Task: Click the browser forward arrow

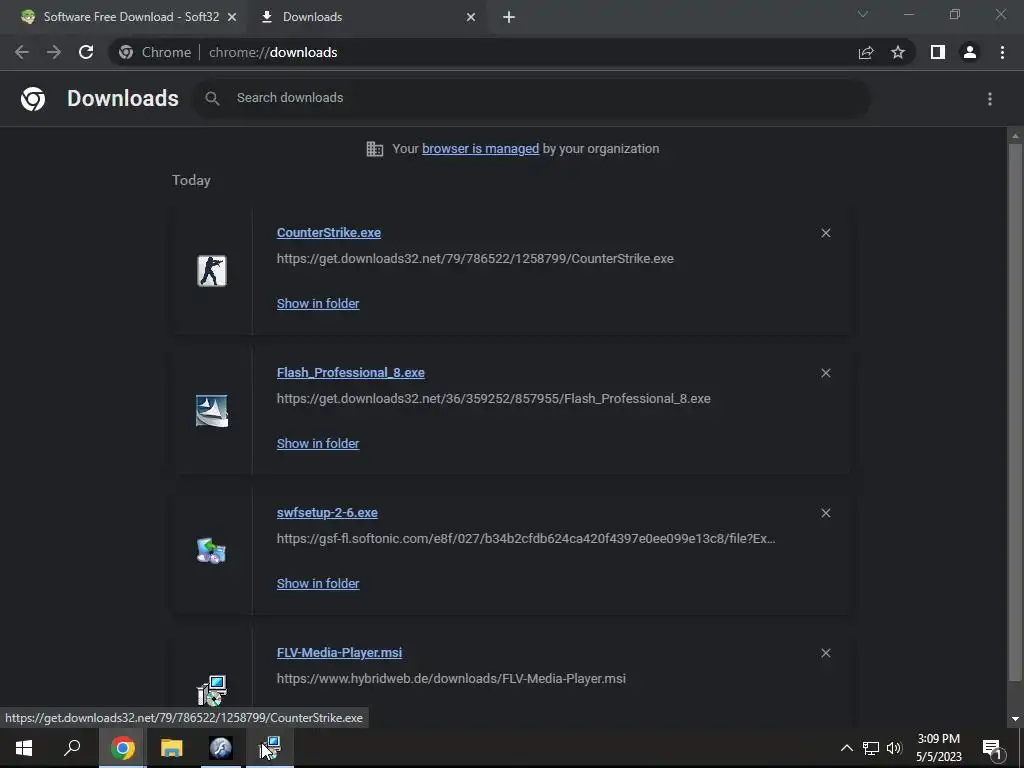Action: pos(54,52)
